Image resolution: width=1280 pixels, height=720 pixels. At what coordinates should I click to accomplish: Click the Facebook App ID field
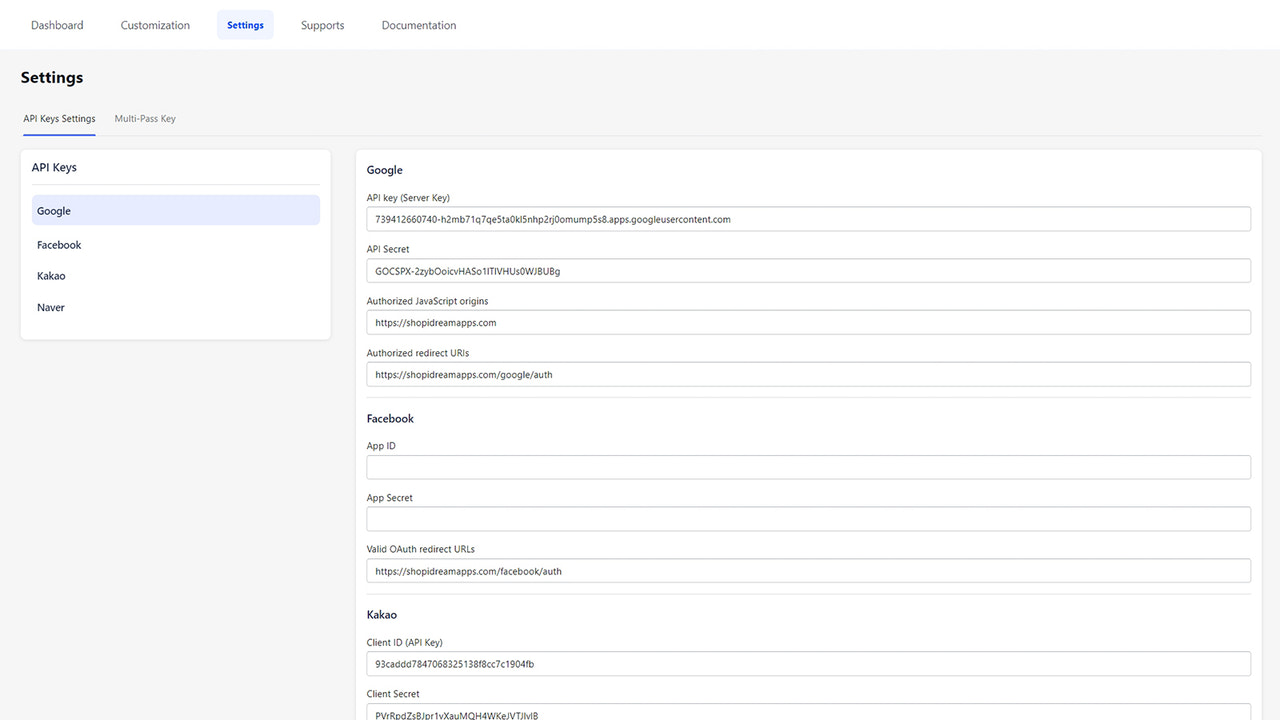pyautogui.click(x=808, y=466)
